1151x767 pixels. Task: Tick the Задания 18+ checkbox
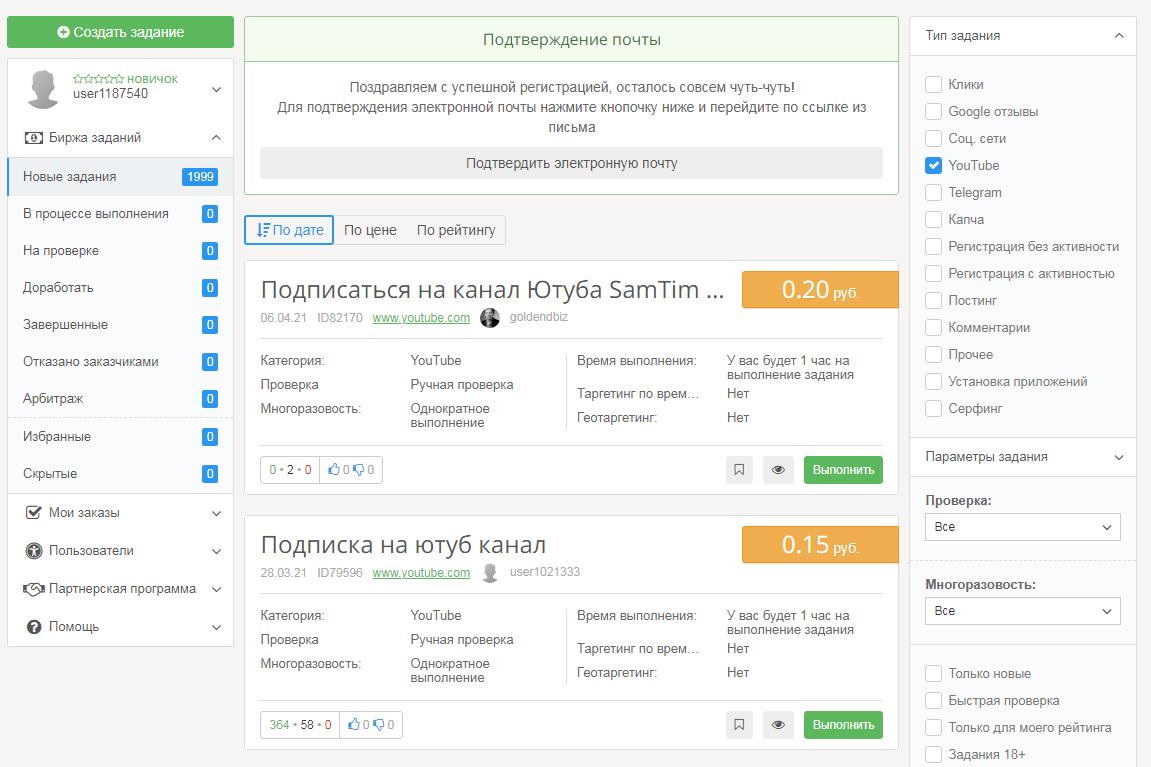(934, 755)
